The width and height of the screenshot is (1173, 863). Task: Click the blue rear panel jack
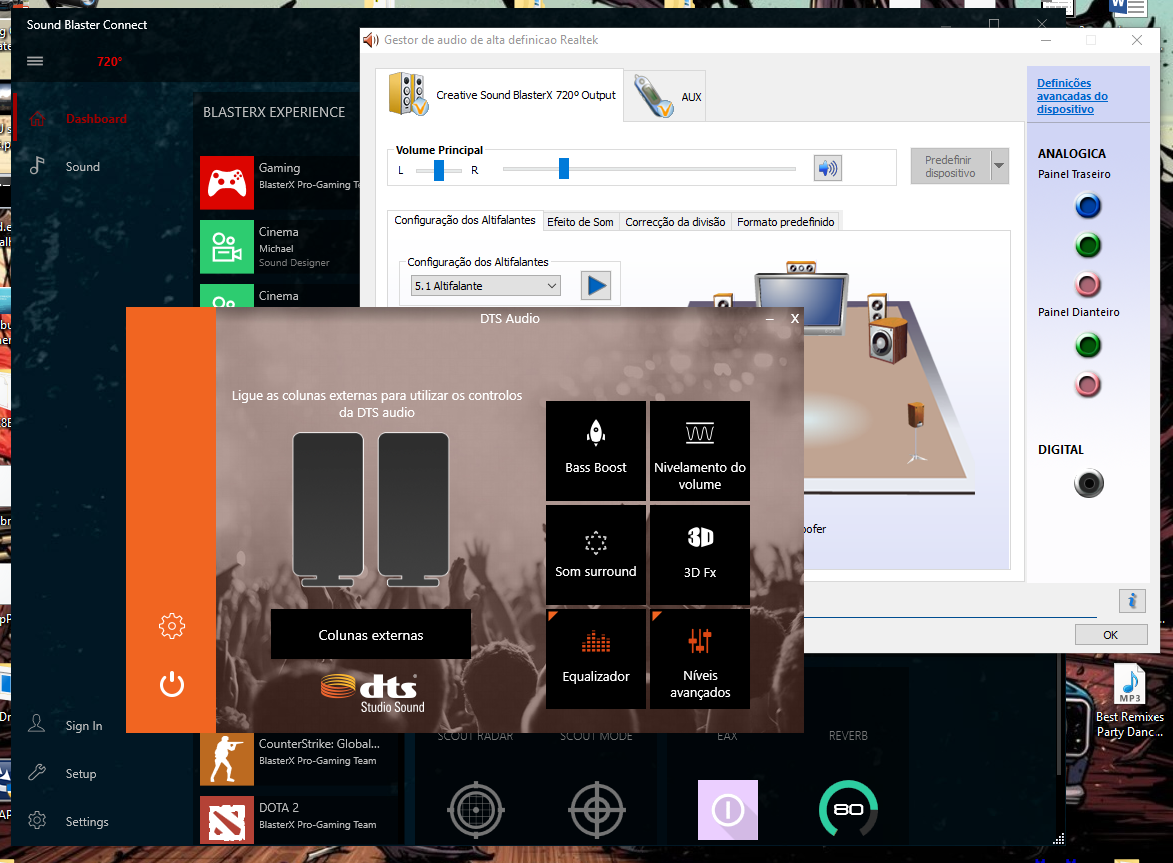(1088, 206)
